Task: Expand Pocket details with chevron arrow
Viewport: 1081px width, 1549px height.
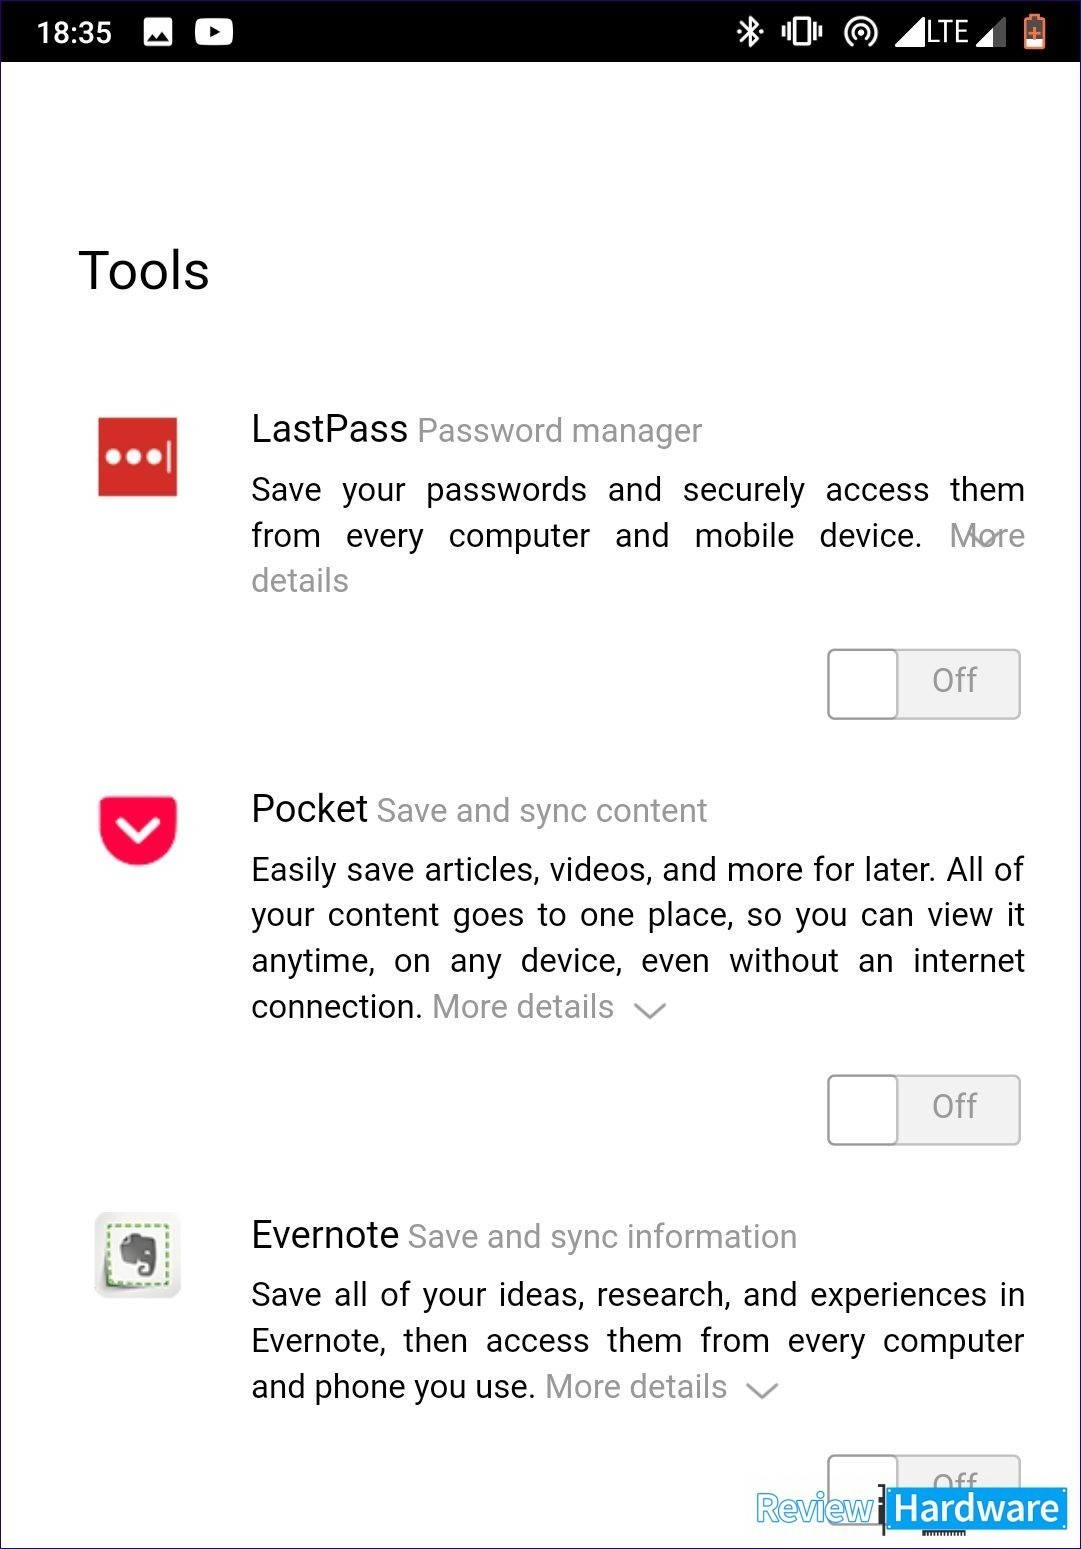Action: pos(650,1011)
